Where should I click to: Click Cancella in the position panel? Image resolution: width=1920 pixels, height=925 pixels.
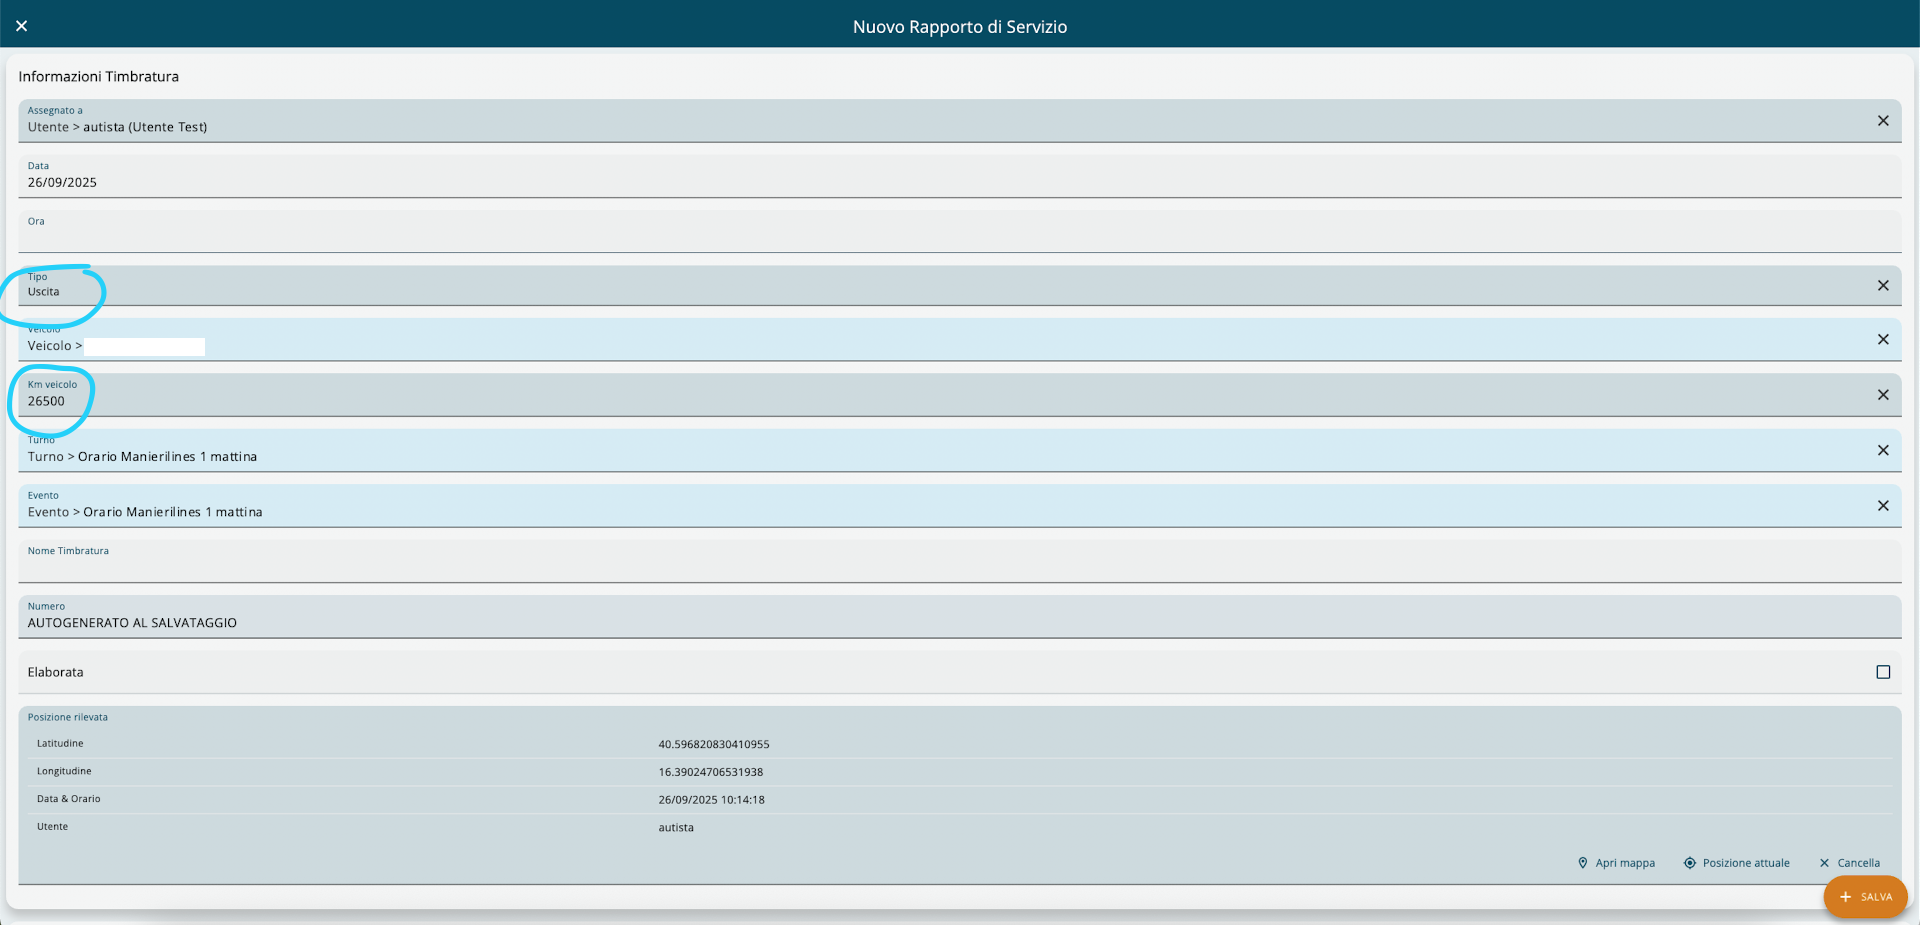pos(1849,863)
